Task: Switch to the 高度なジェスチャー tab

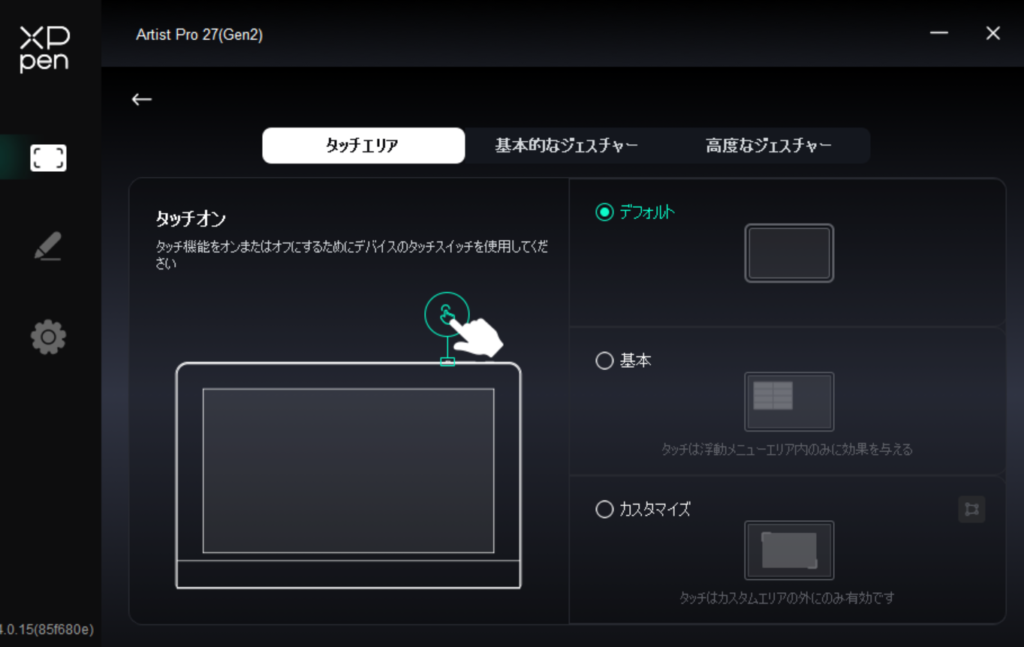Action: pyautogui.click(x=768, y=146)
